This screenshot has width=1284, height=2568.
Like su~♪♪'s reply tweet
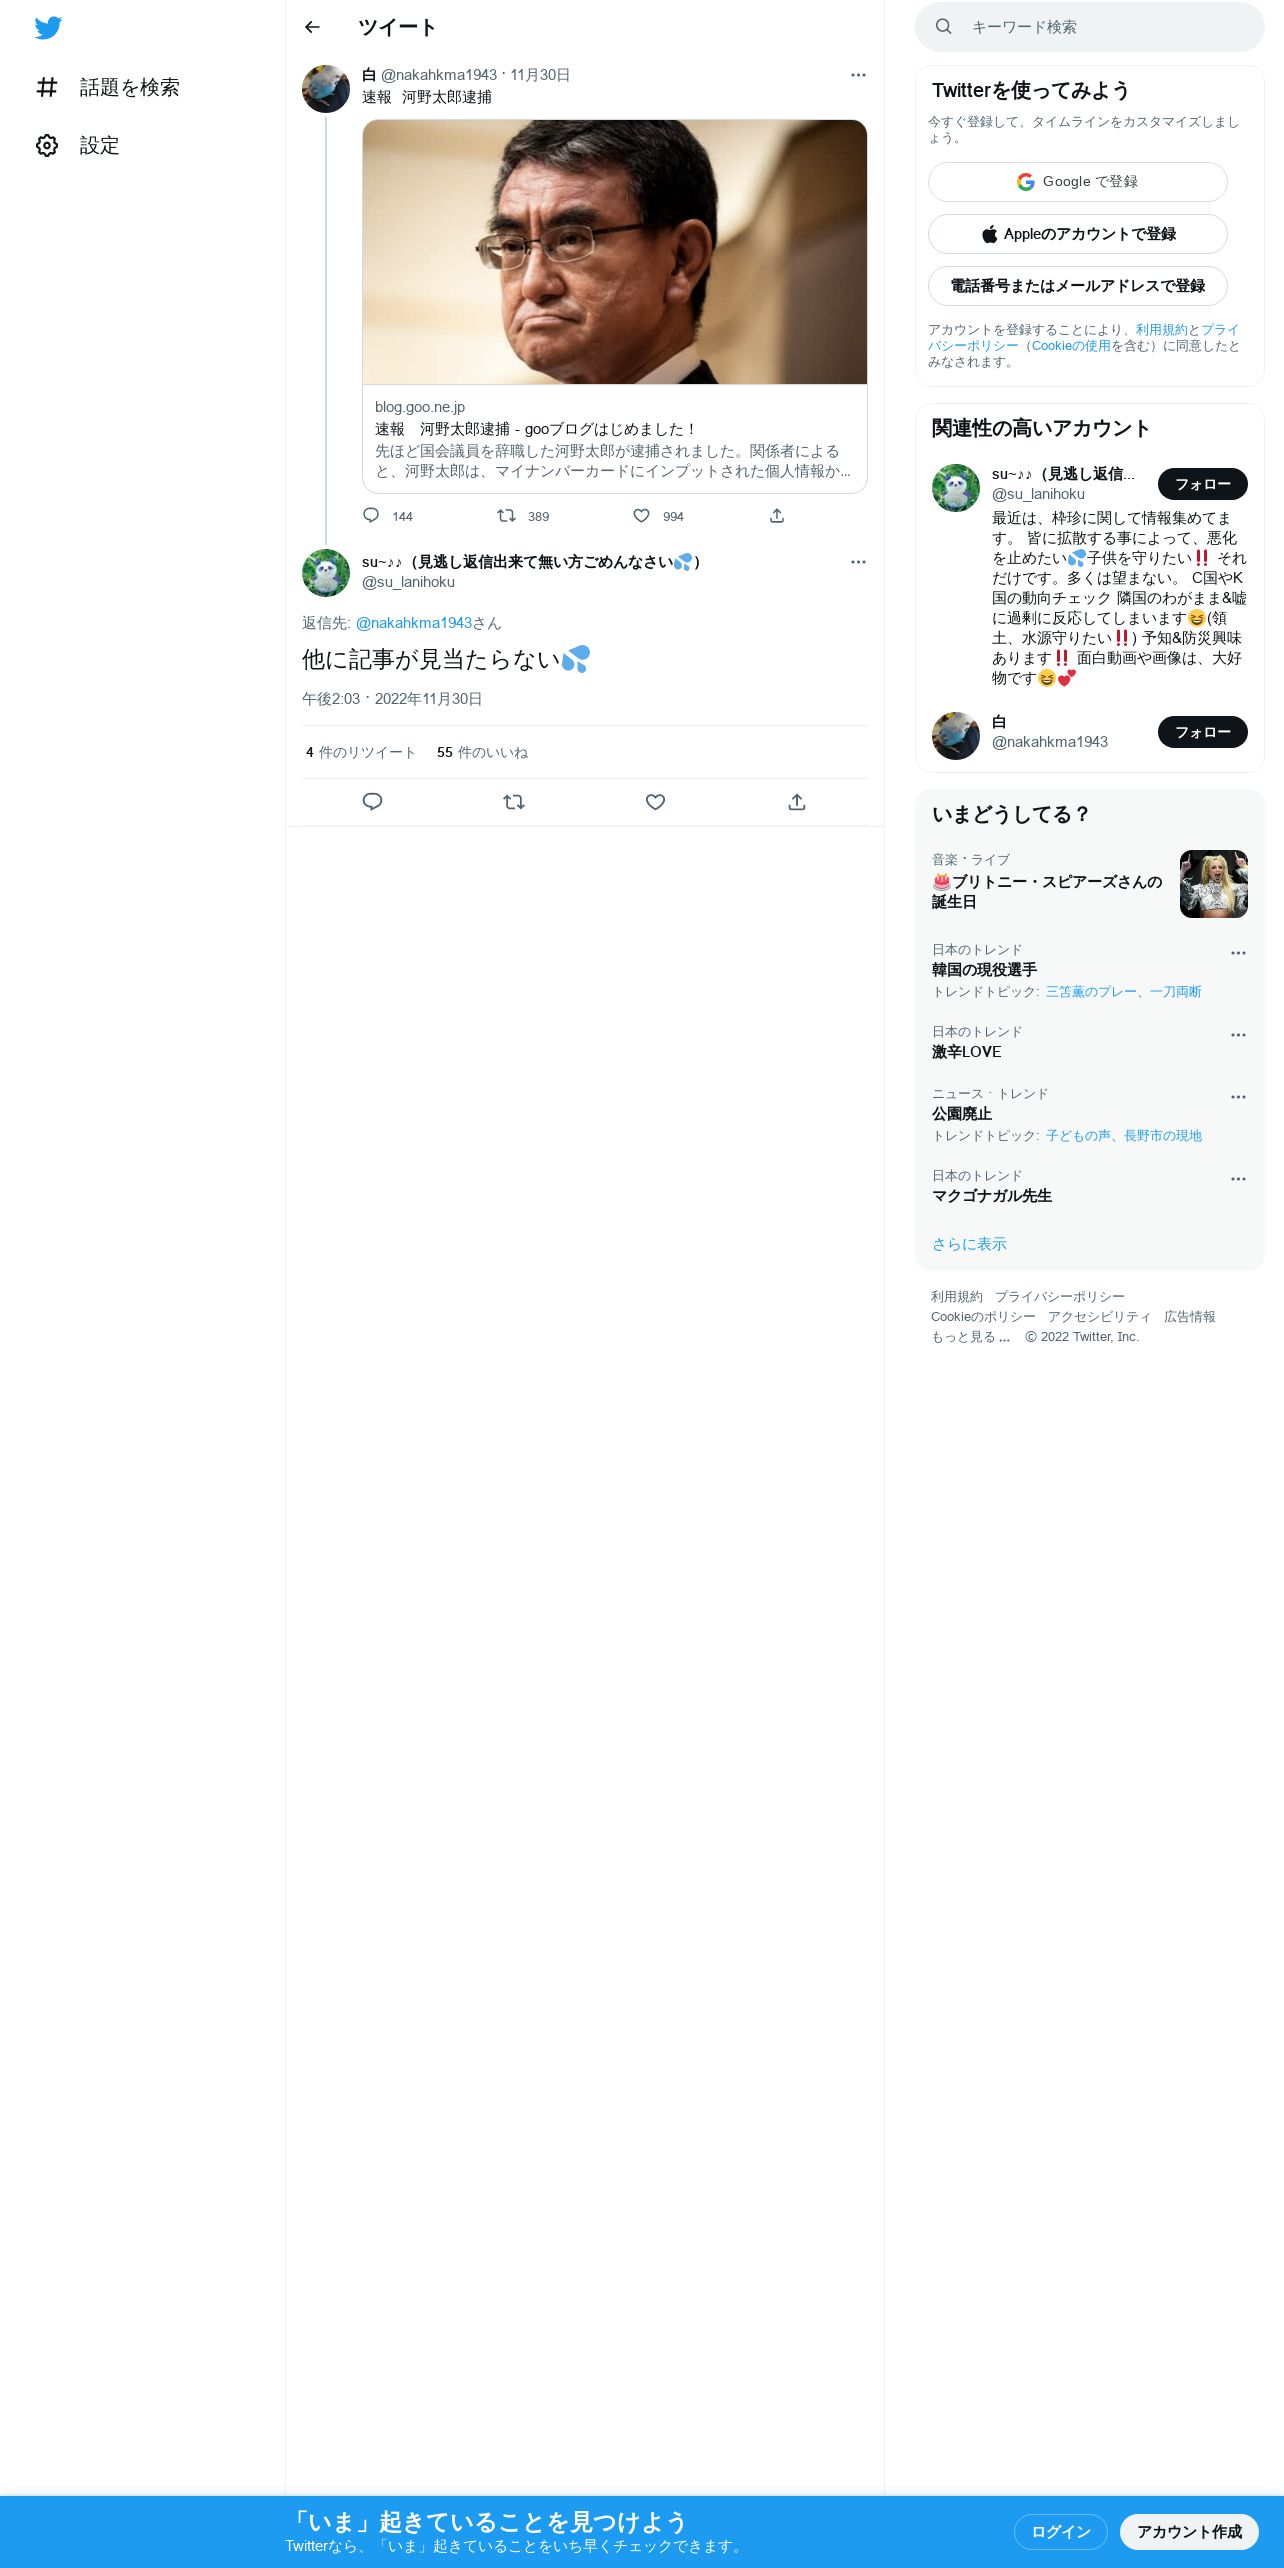tap(655, 802)
